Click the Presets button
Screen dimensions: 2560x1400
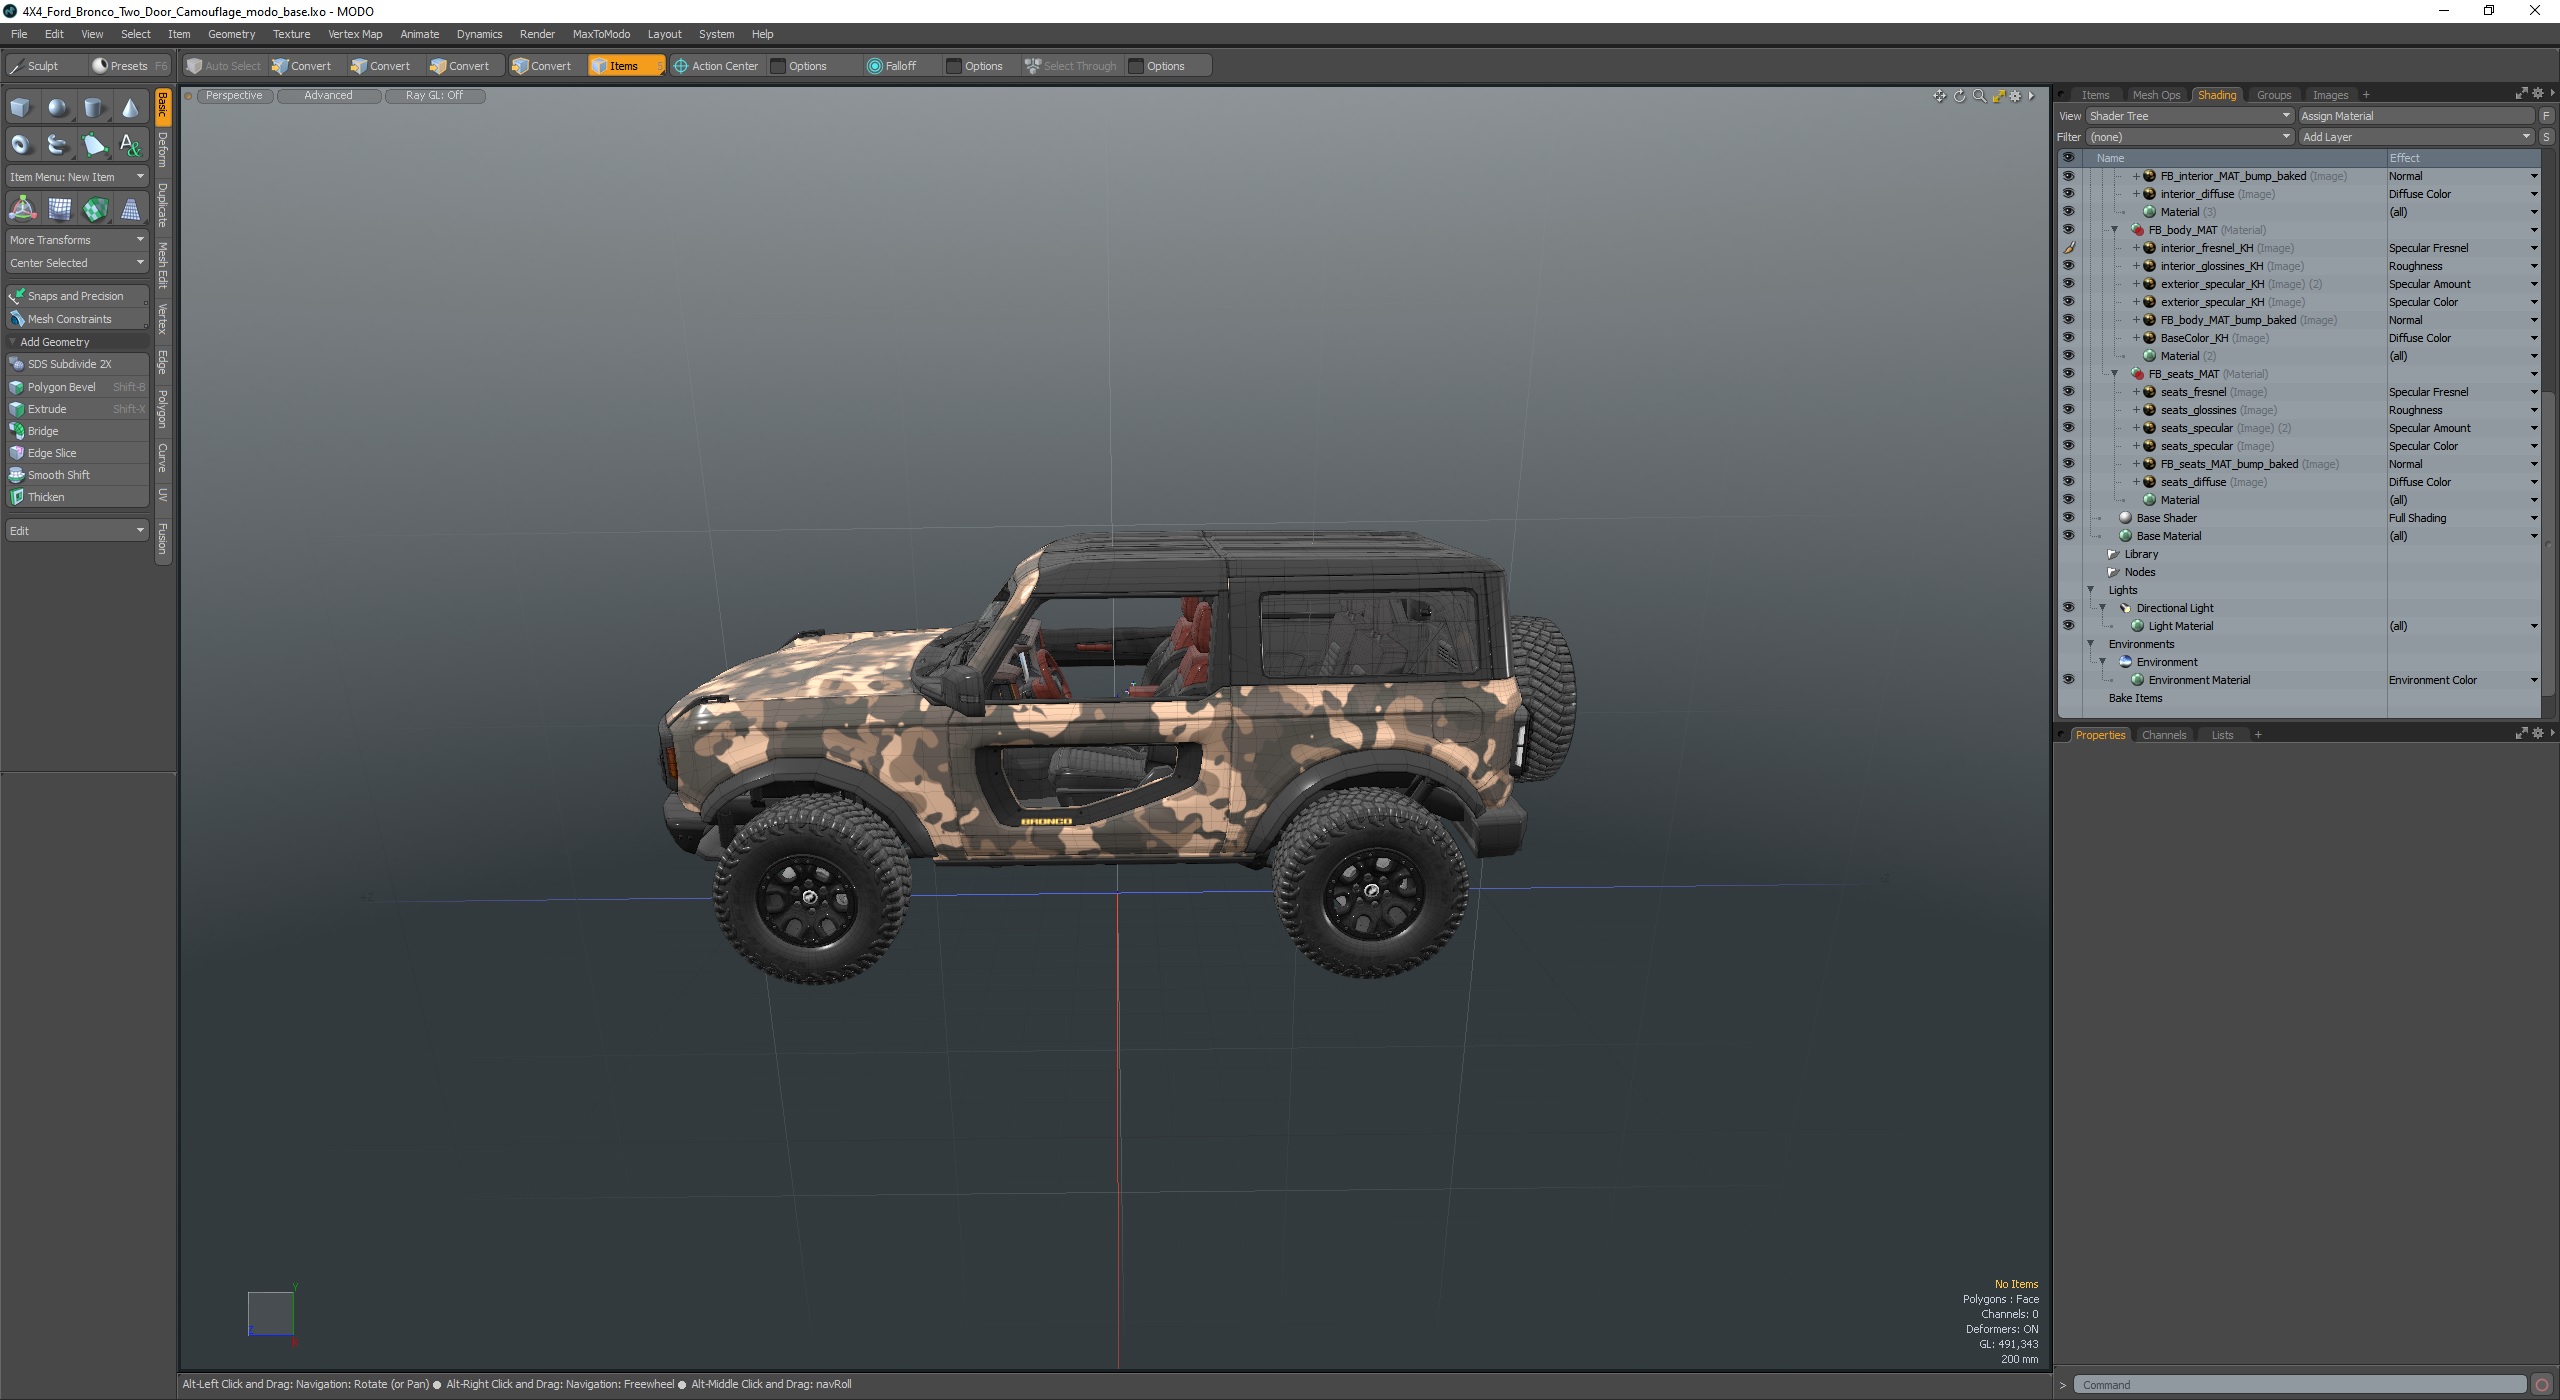(129, 66)
